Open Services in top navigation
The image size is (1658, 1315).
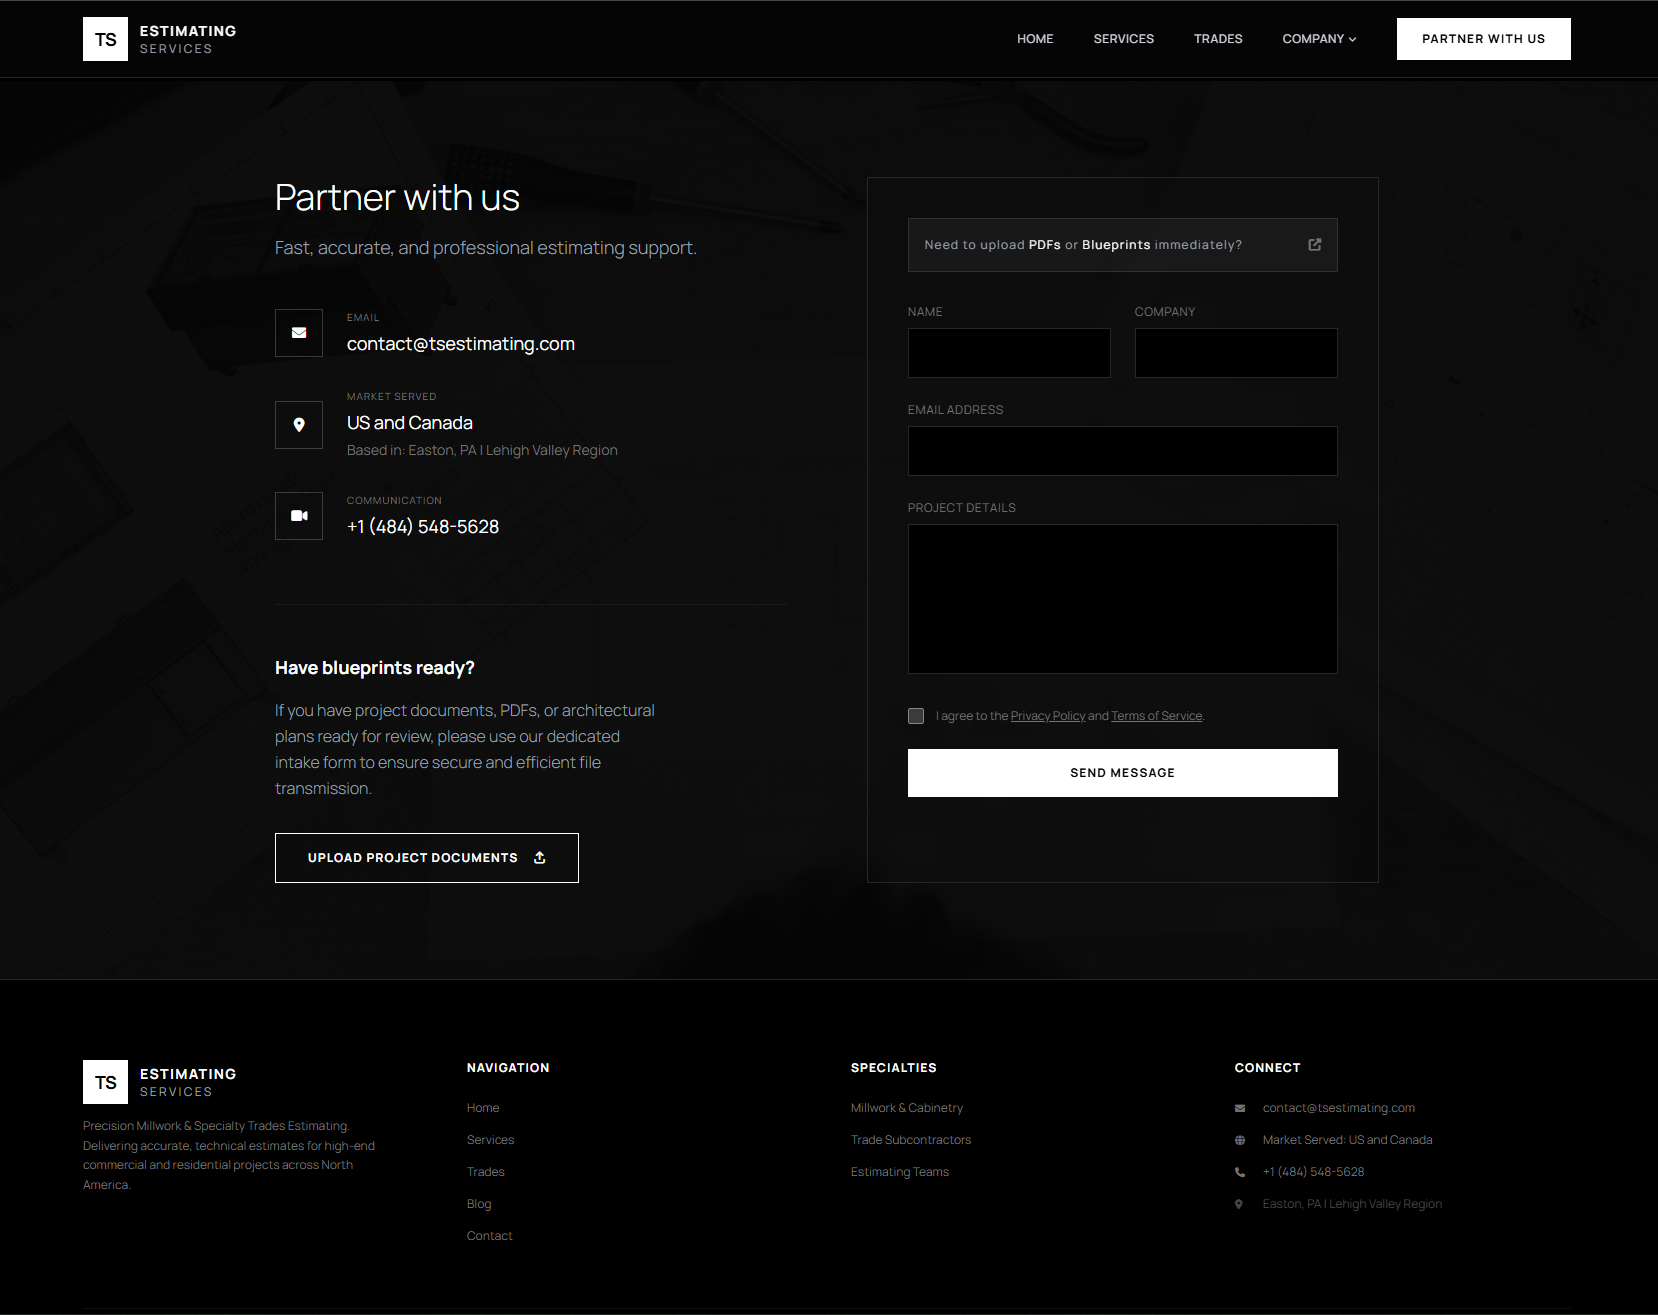pyautogui.click(x=1124, y=39)
